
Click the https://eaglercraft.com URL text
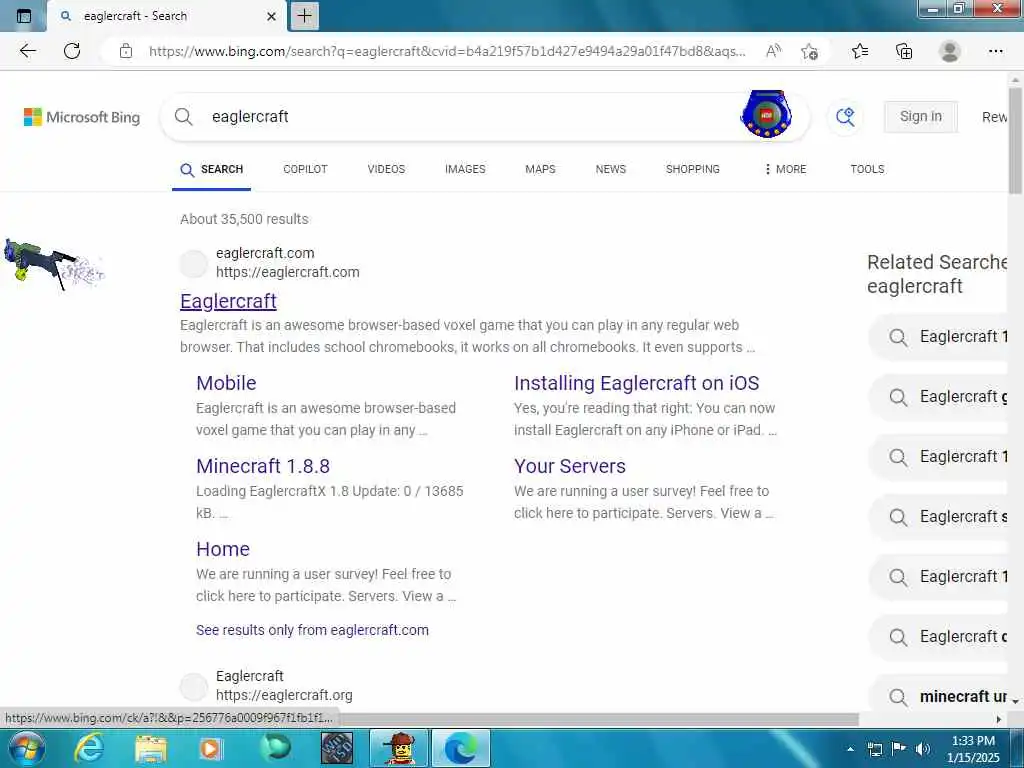(287, 272)
